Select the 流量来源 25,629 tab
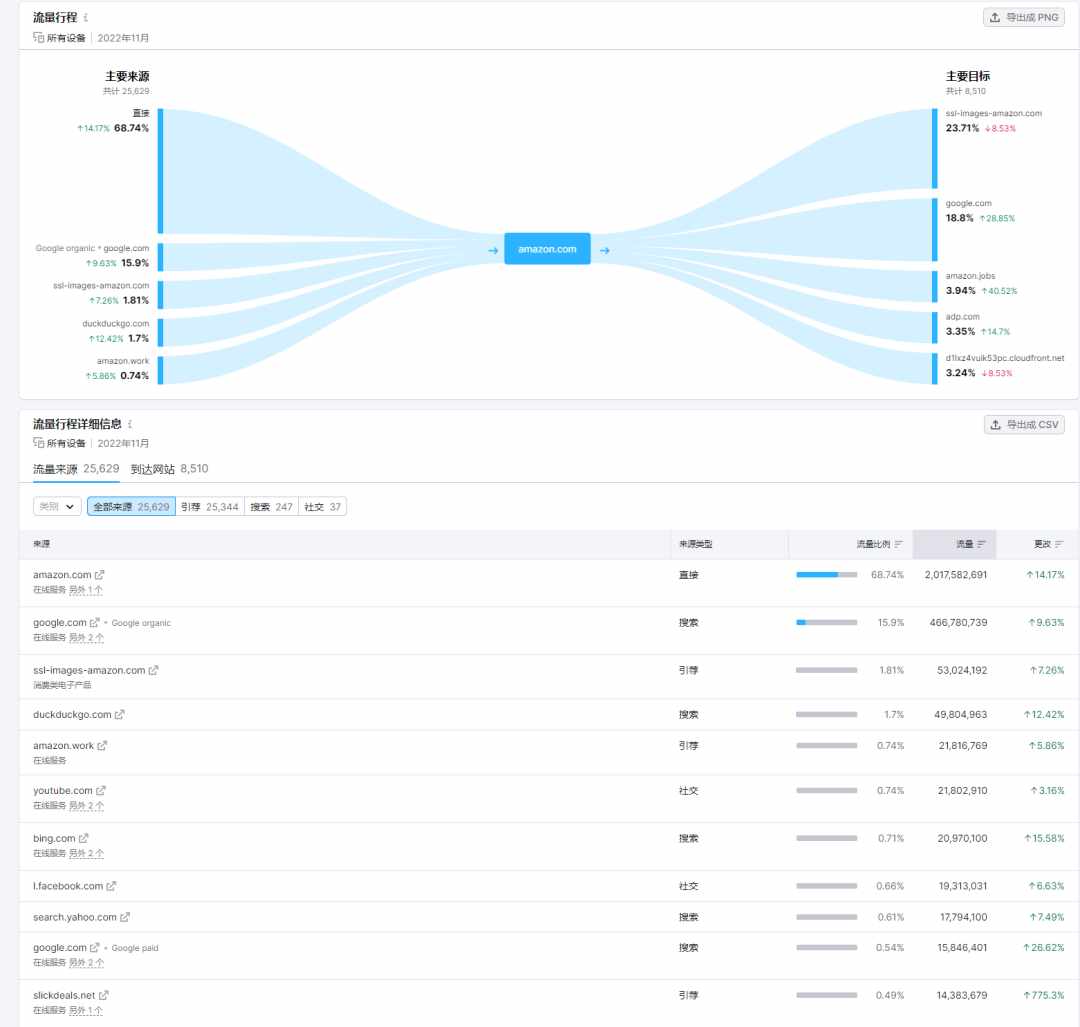 tap(76, 468)
